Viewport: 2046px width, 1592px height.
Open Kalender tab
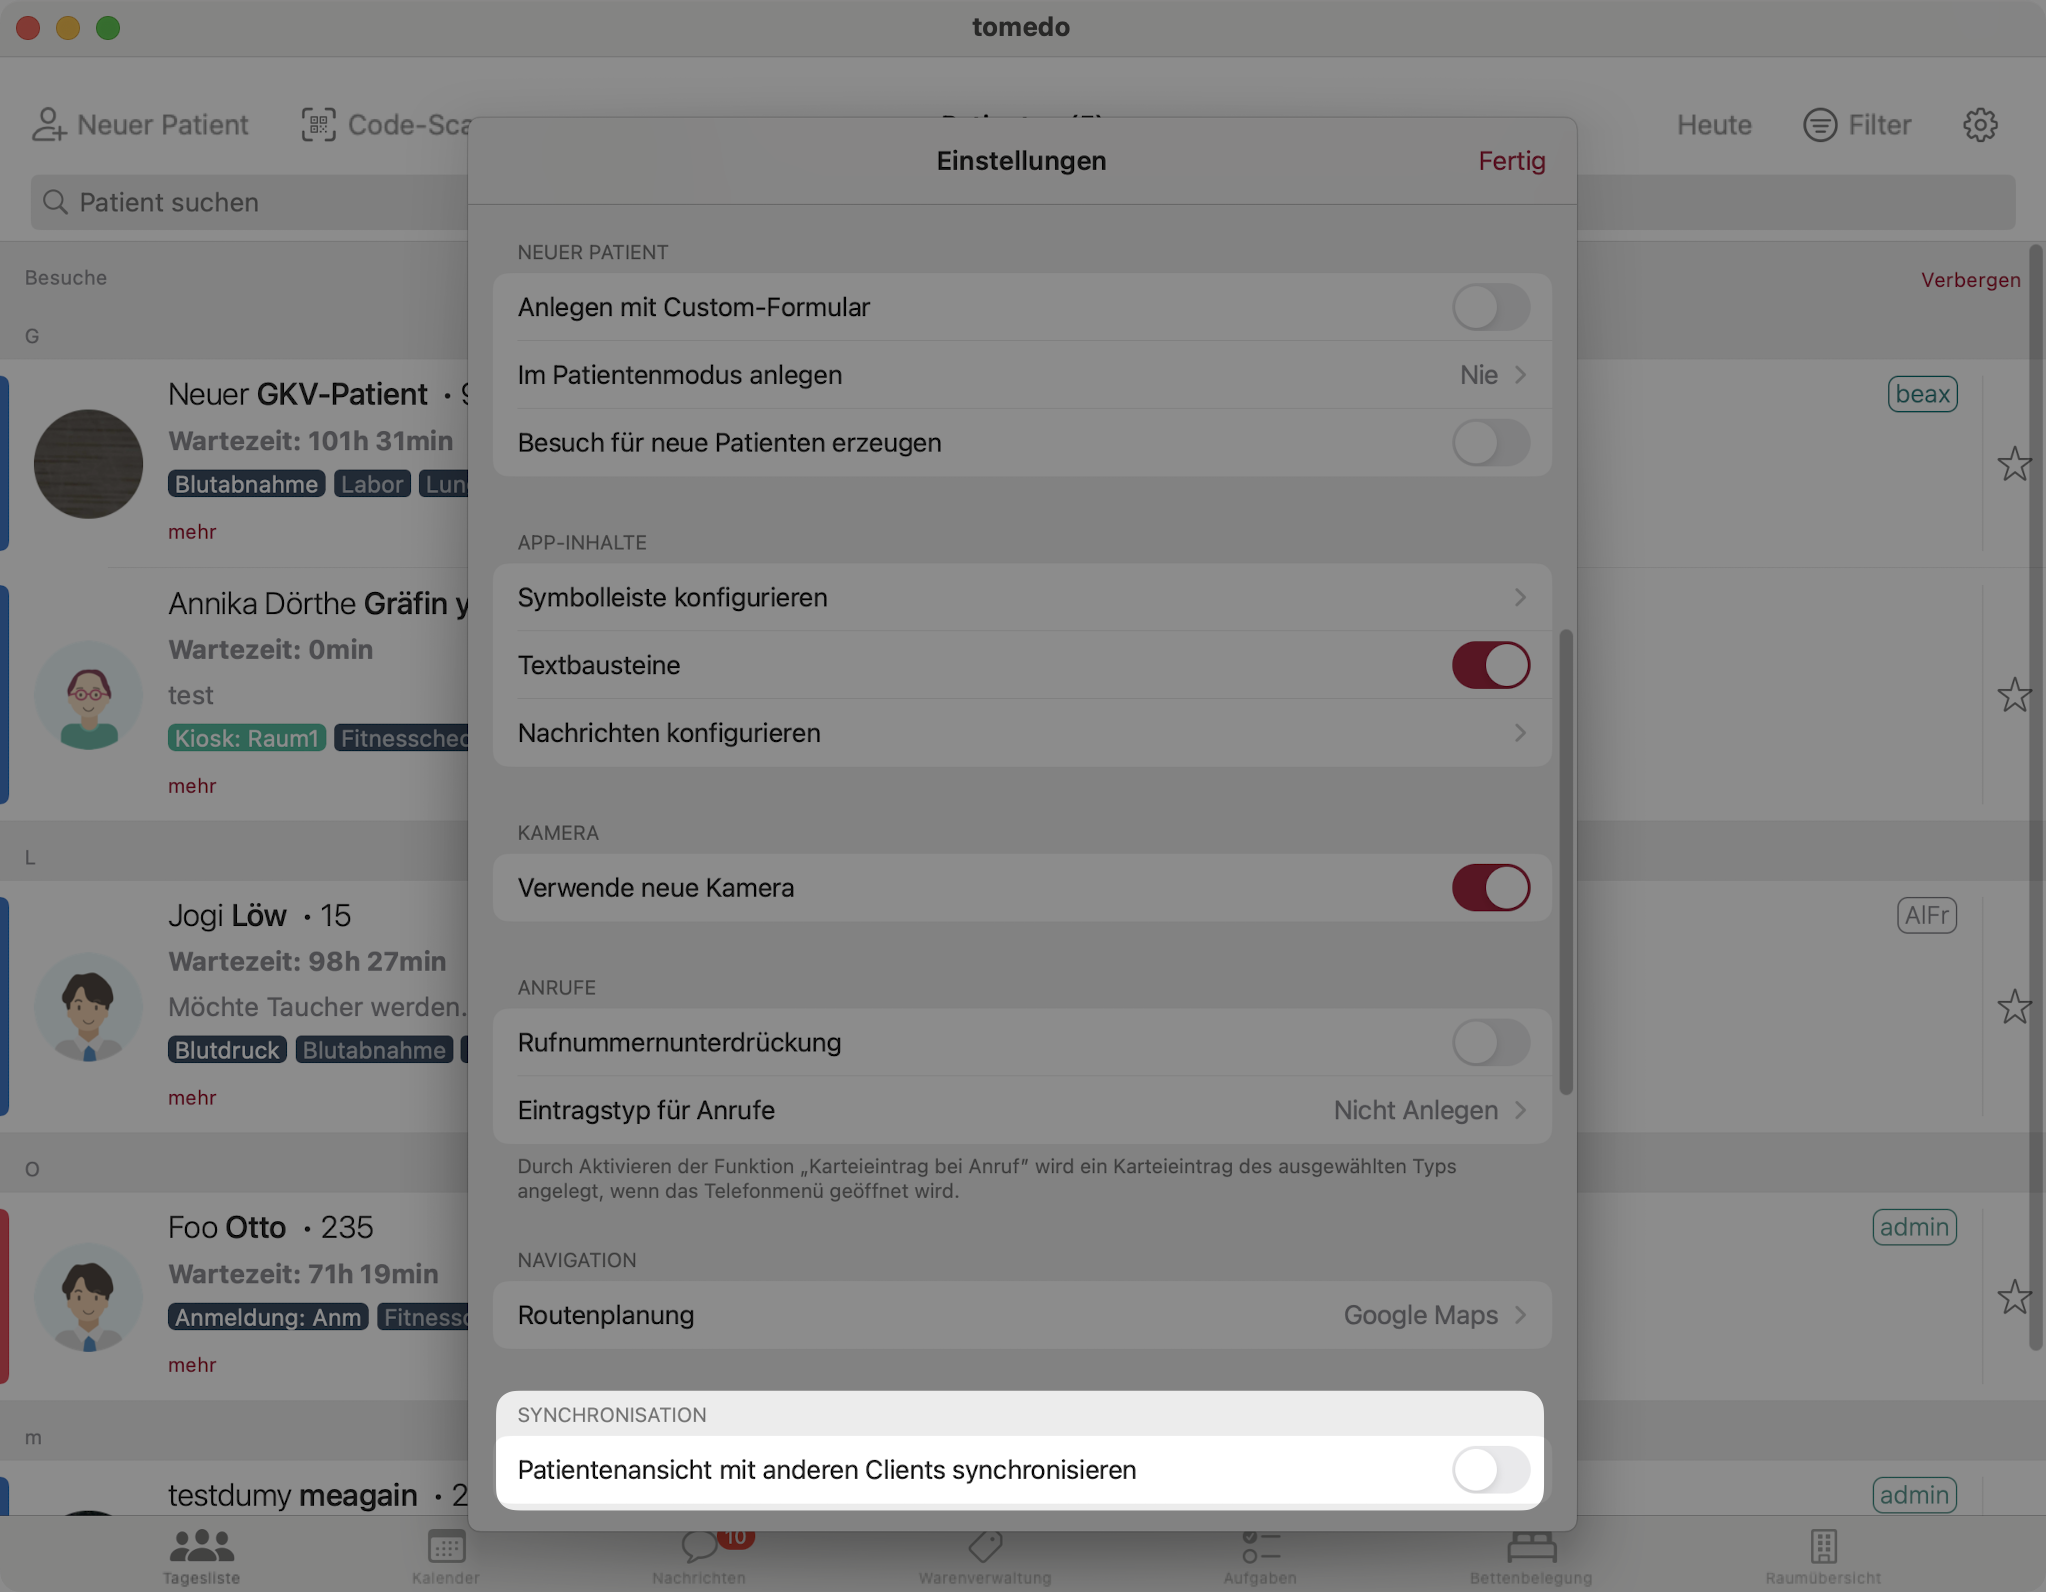(x=446, y=1555)
